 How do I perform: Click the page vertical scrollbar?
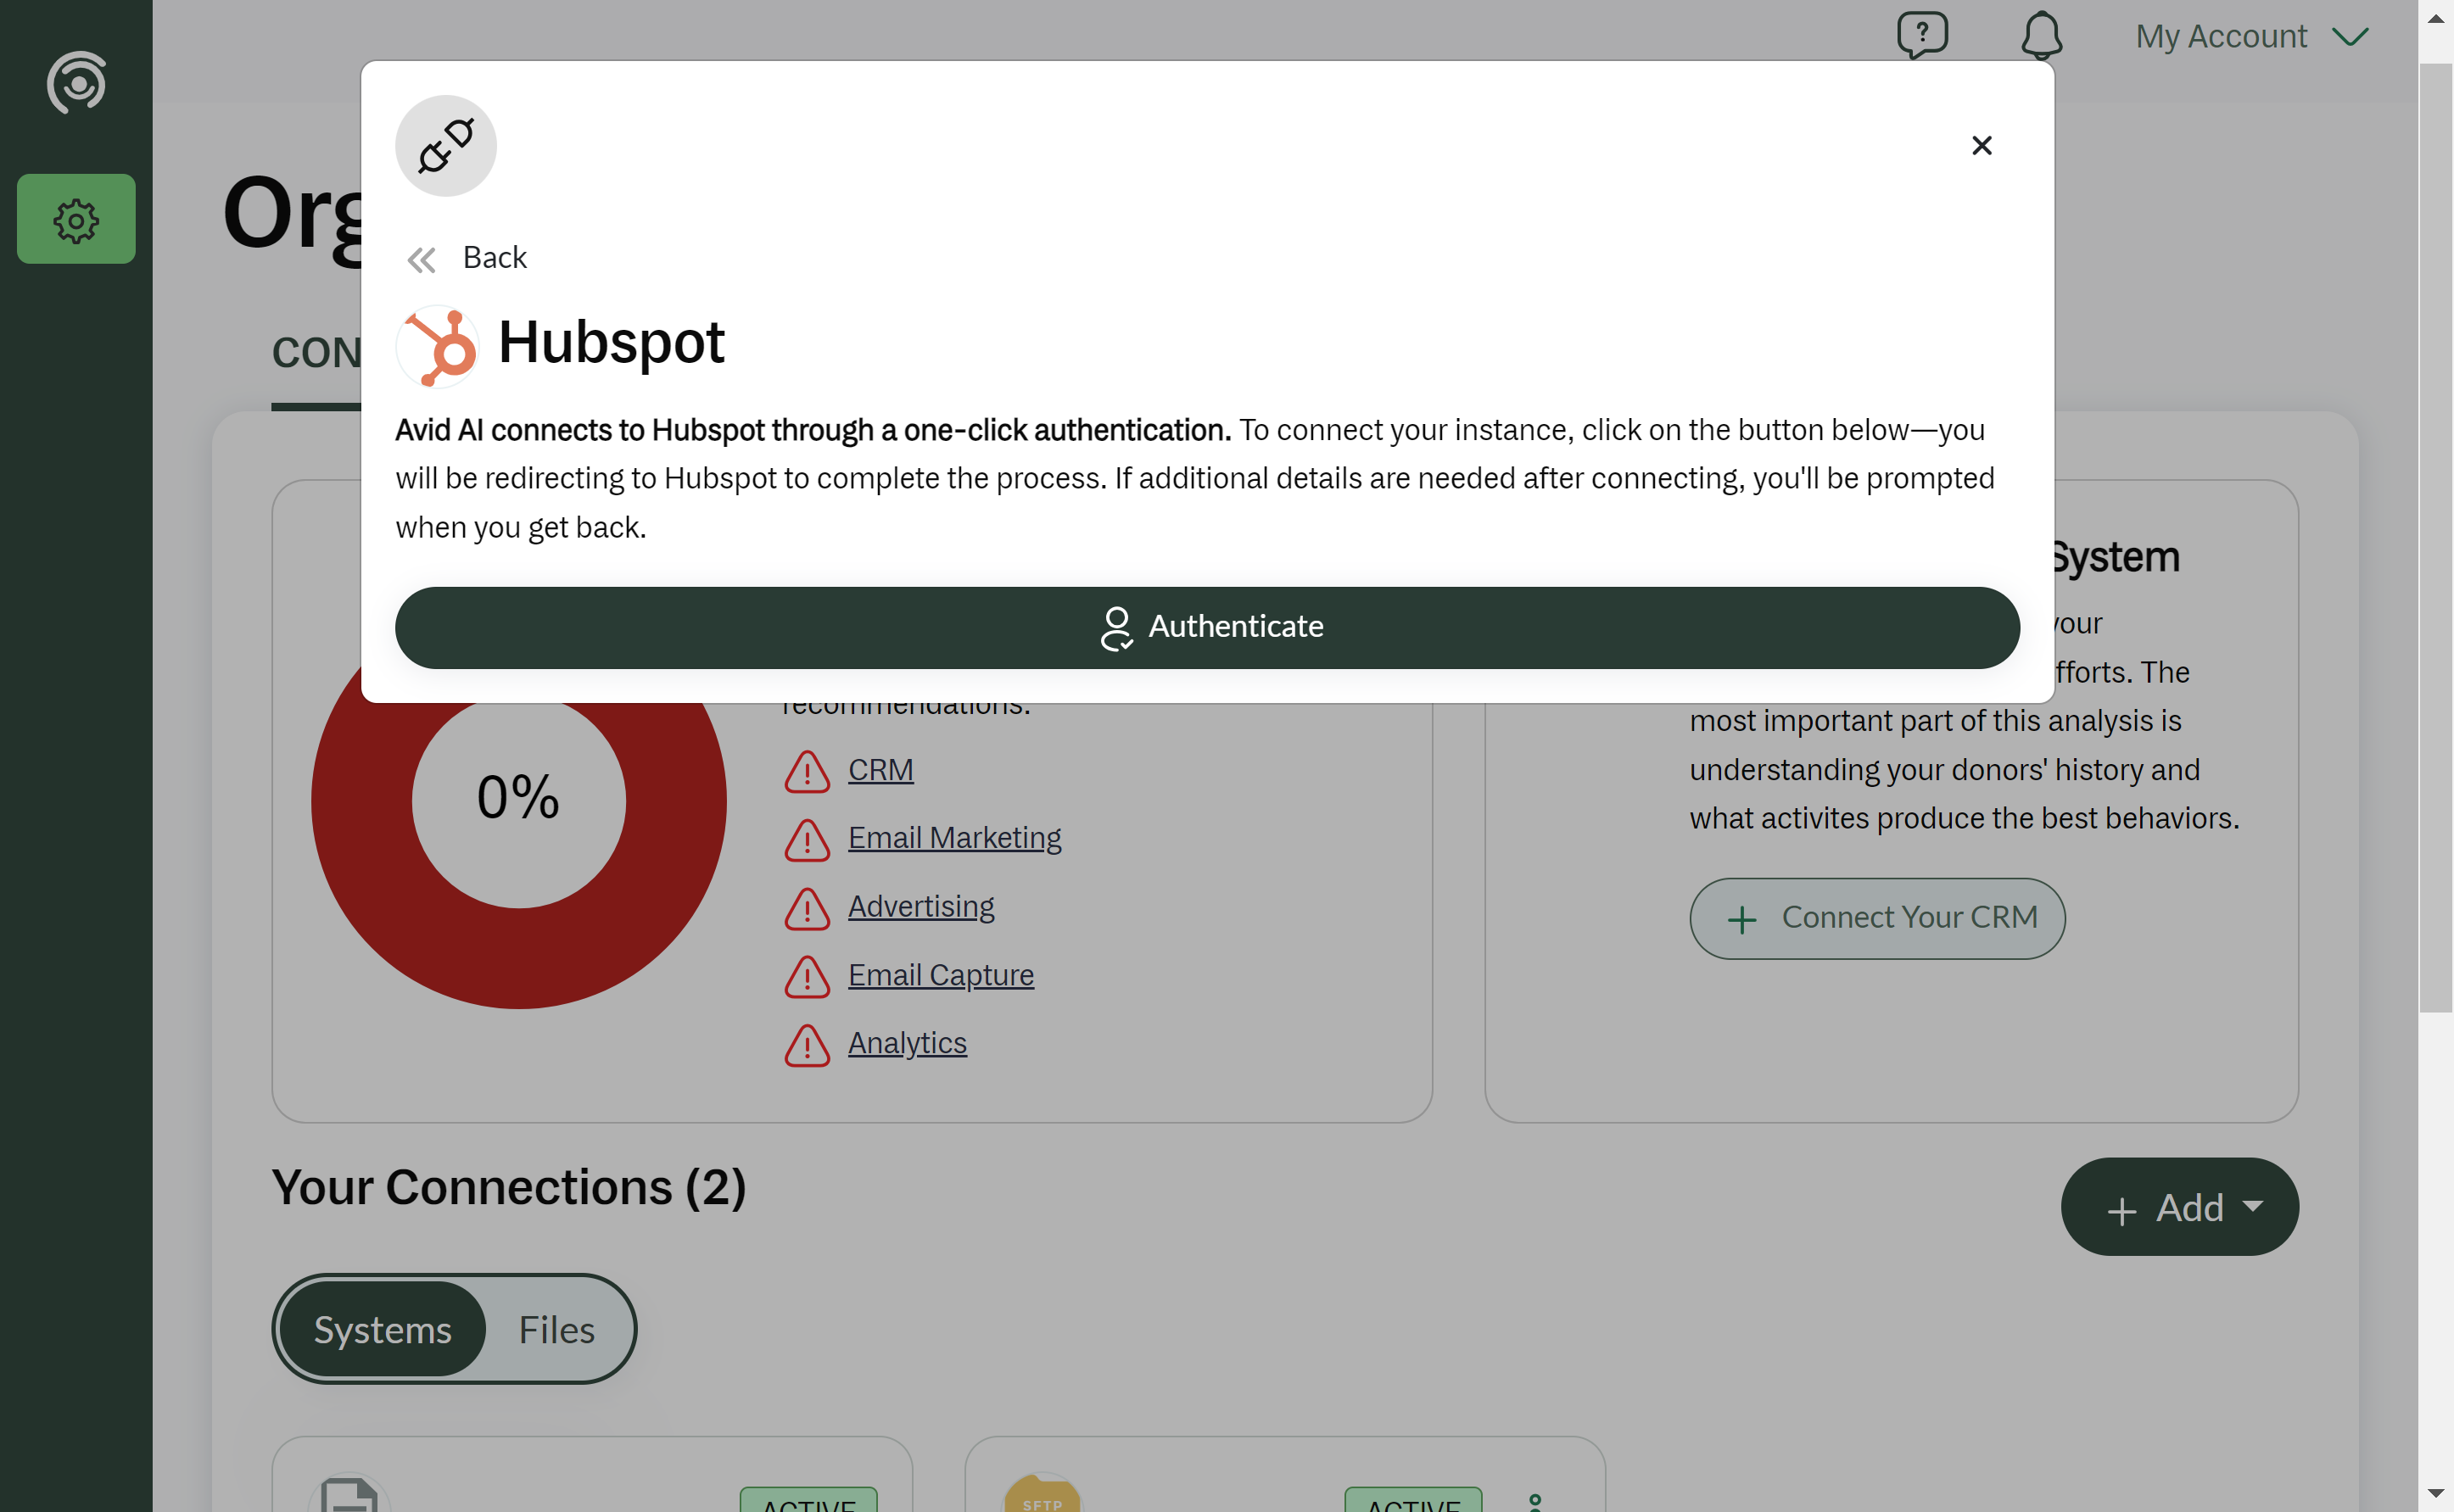point(2436,538)
